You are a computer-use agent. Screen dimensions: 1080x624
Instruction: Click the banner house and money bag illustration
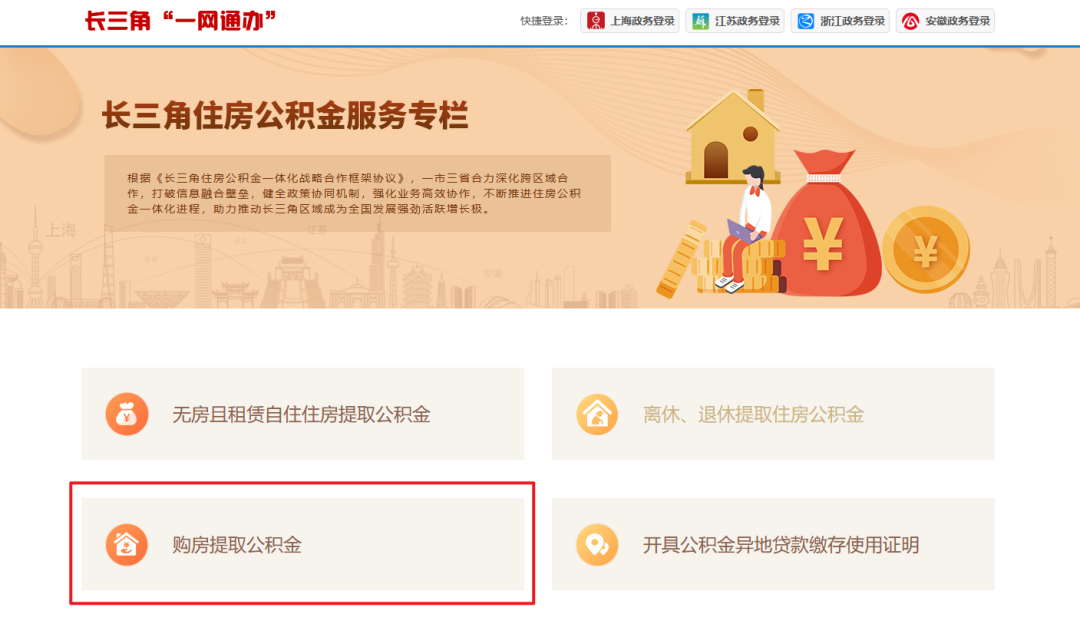[x=813, y=194]
